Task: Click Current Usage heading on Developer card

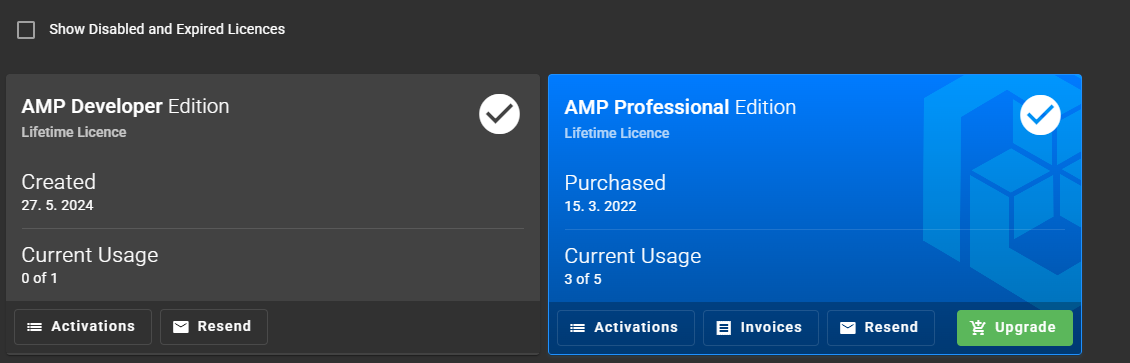Action: pos(90,255)
